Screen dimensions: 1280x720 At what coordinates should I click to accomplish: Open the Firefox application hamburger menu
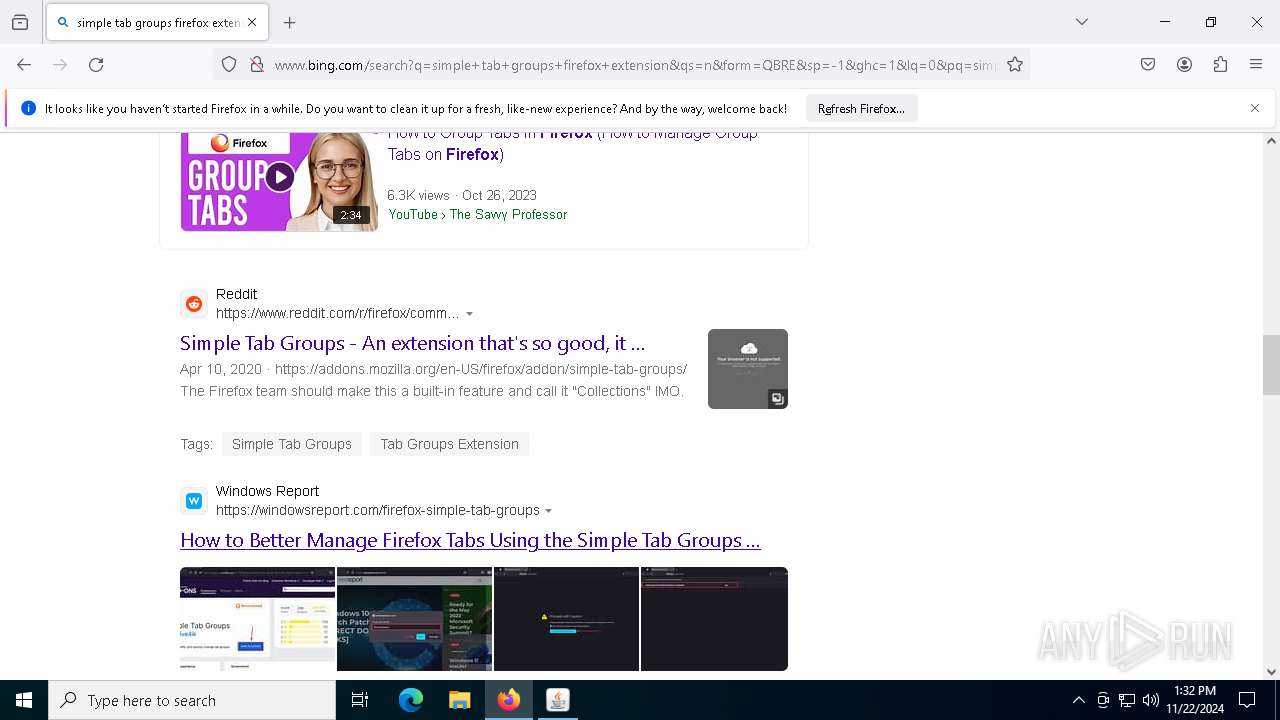click(1256, 65)
